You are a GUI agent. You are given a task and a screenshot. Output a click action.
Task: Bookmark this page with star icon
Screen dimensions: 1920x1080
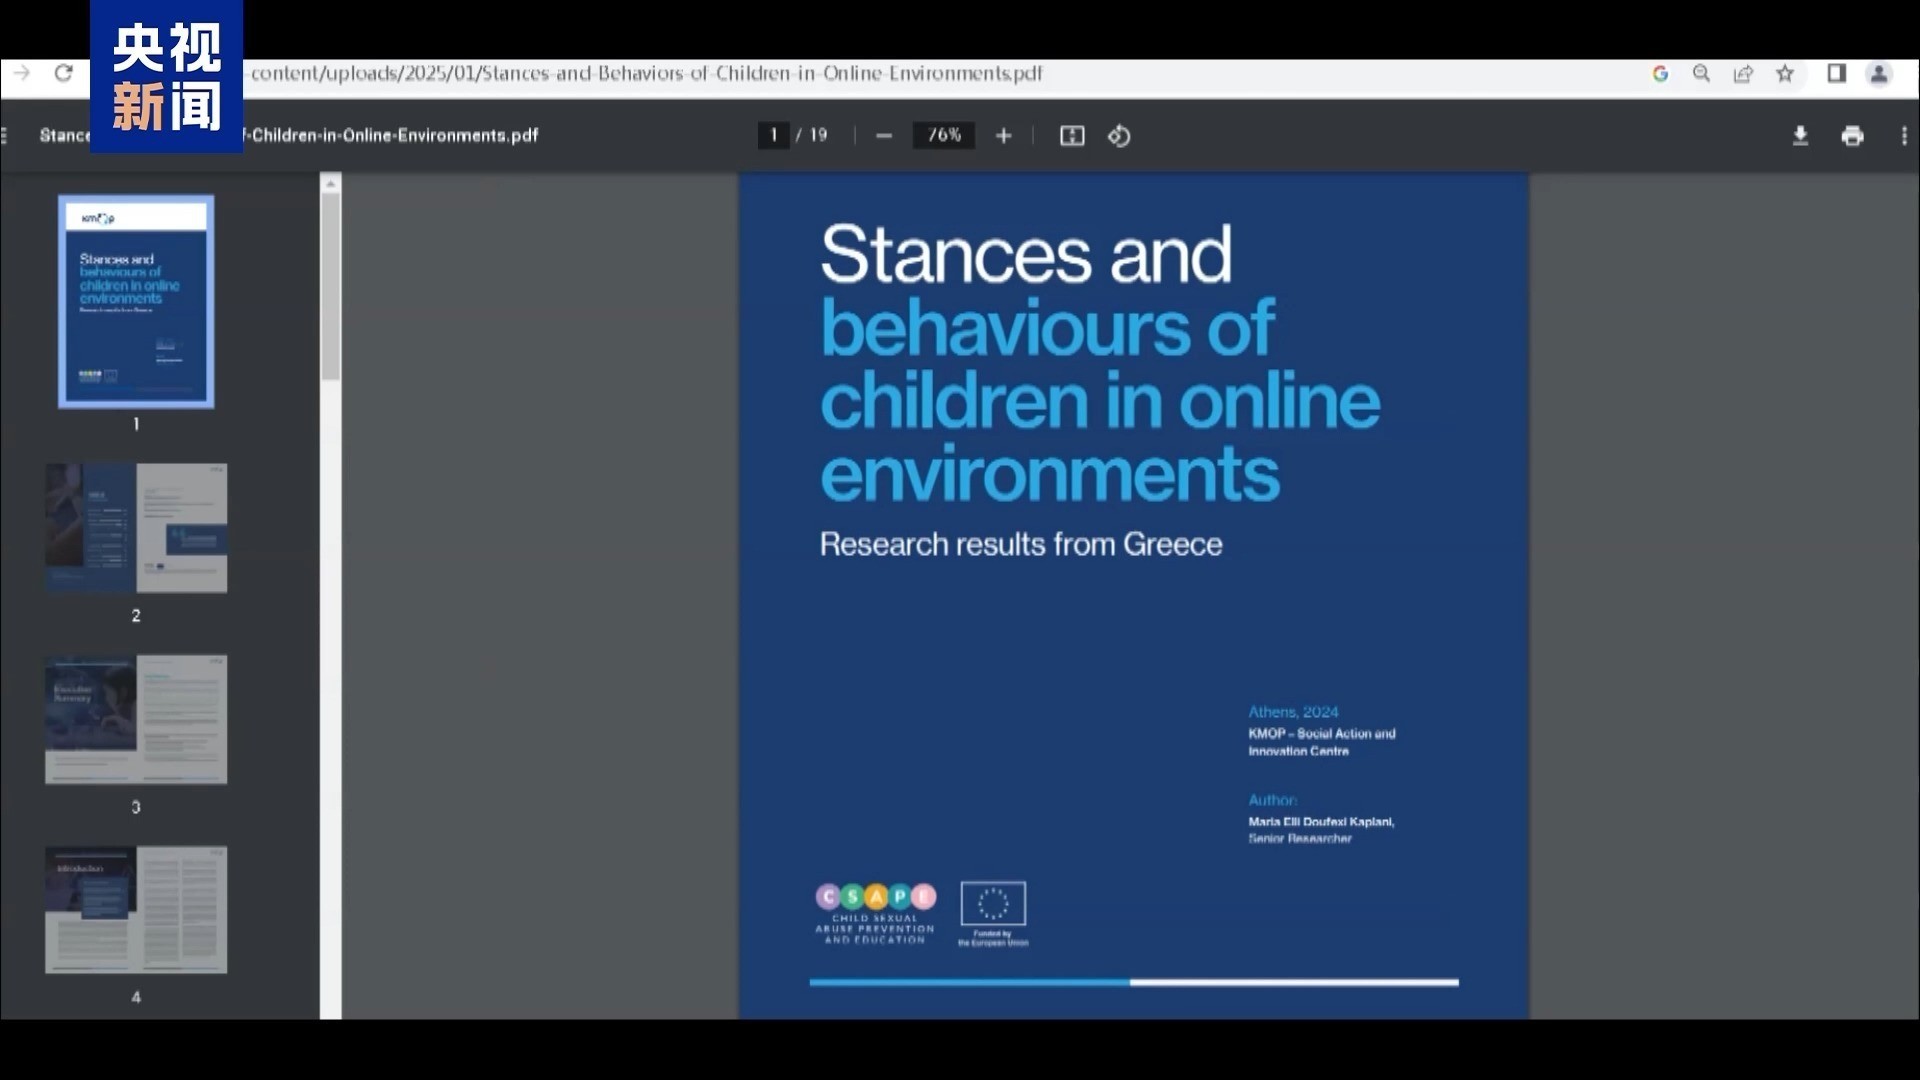pos(1785,73)
